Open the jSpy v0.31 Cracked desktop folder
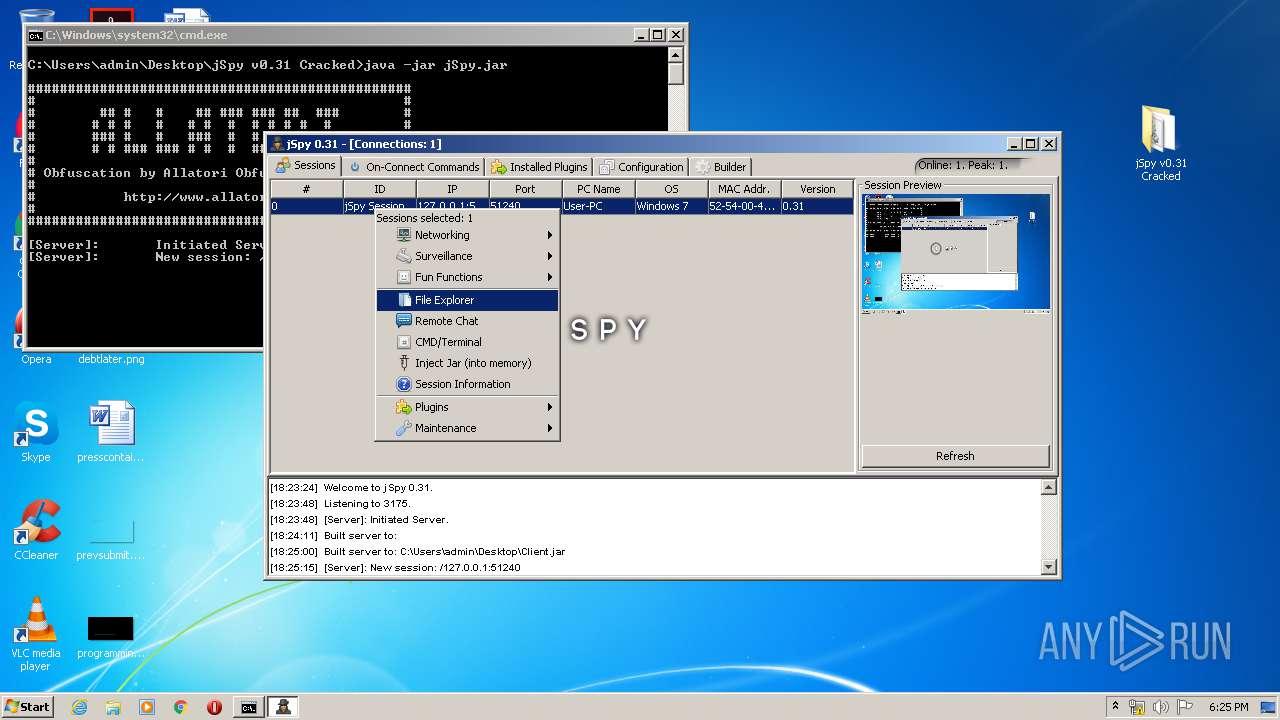 click(x=1160, y=143)
